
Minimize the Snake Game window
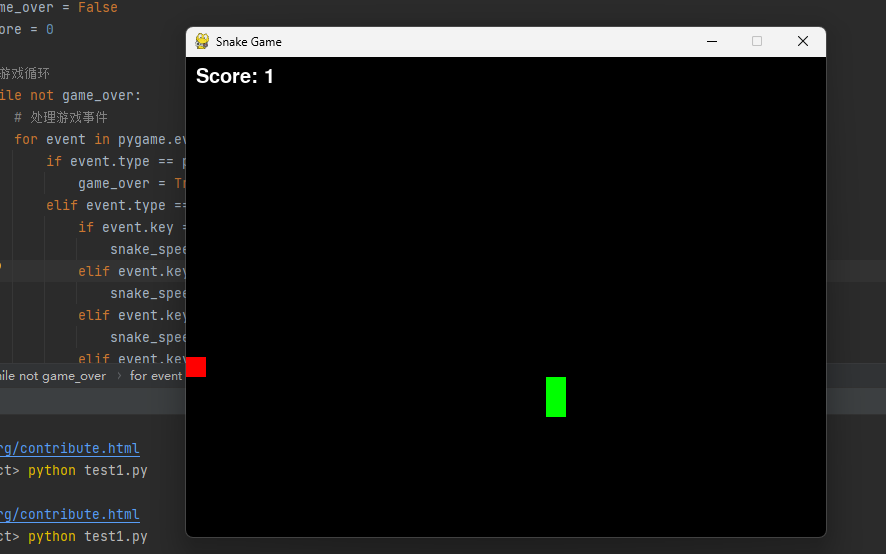tap(712, 41)
